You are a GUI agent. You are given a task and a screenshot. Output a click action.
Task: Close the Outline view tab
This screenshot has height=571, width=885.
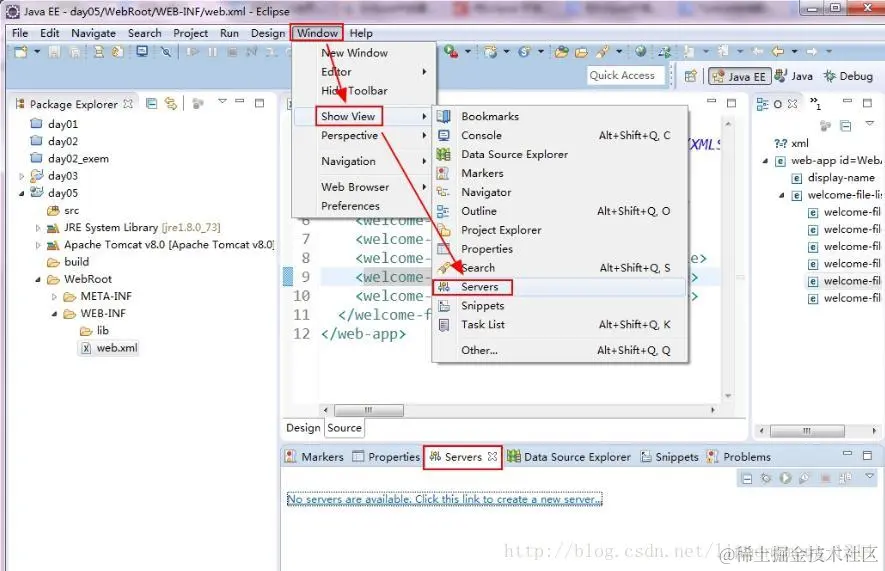click(x=792, y=104)
